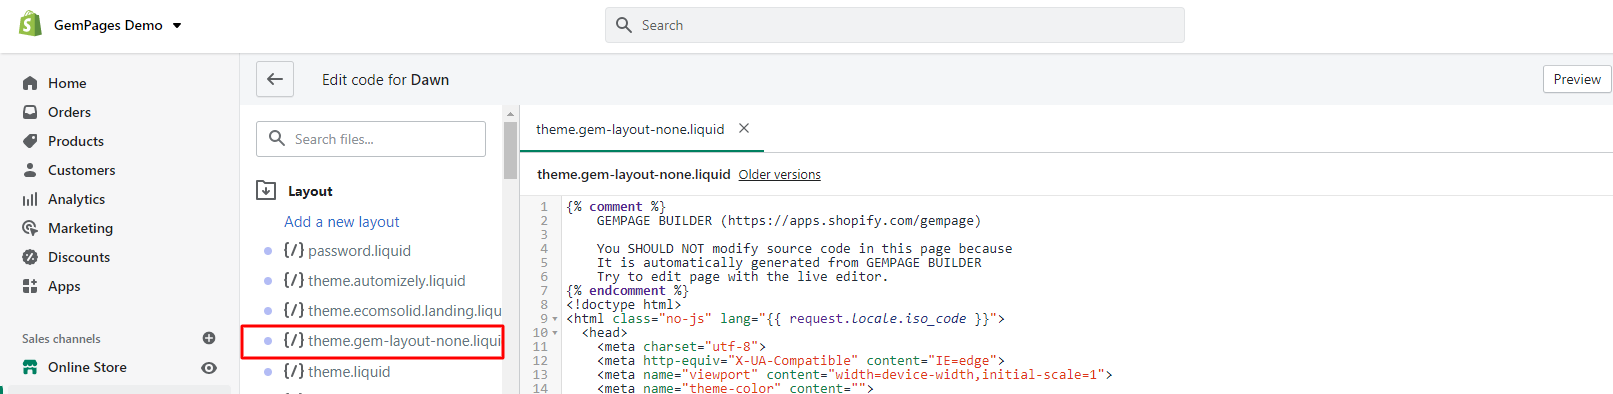Viewport: 1613px width, 394px height.
Task: Open Discounts in the sidebar
Action: coord(79,257)
